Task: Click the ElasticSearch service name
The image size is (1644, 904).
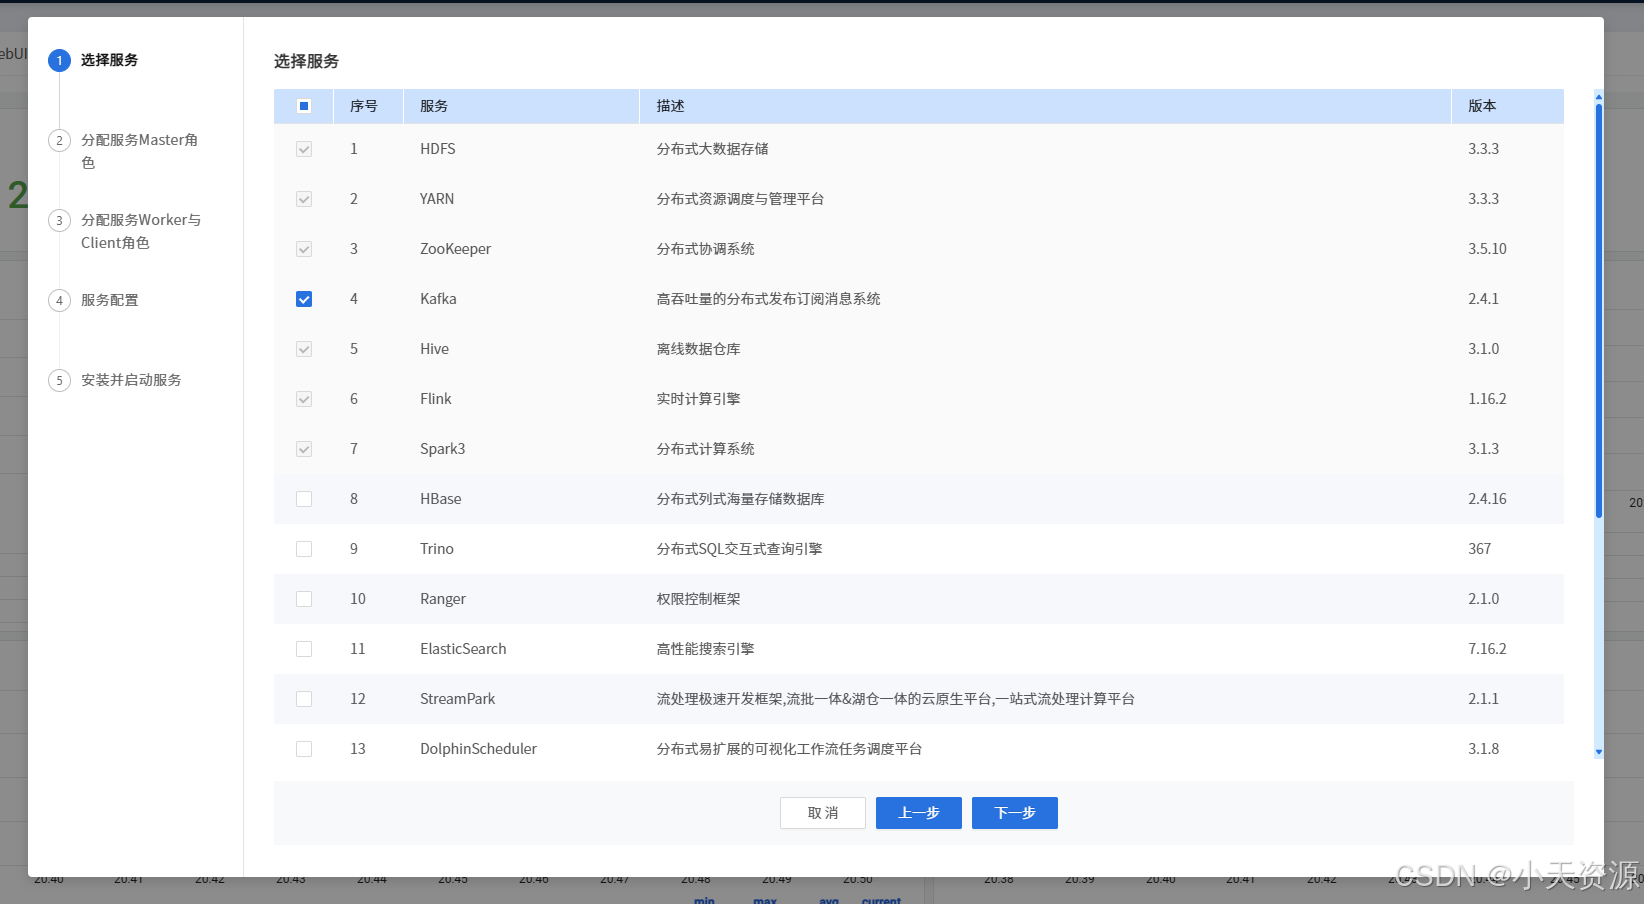Action: coord(463,649)
